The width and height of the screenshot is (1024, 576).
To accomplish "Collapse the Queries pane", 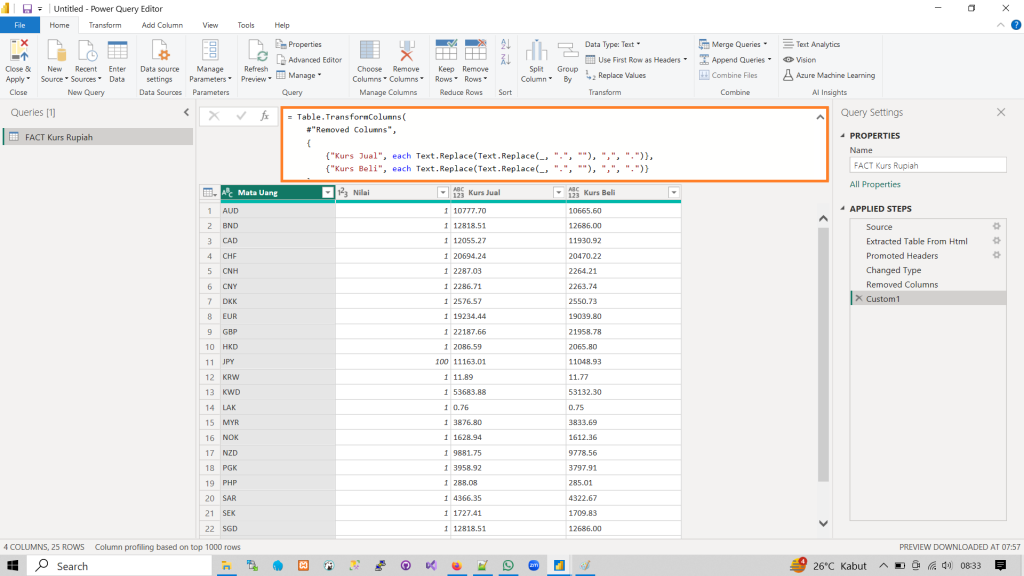I will (187, 113).
